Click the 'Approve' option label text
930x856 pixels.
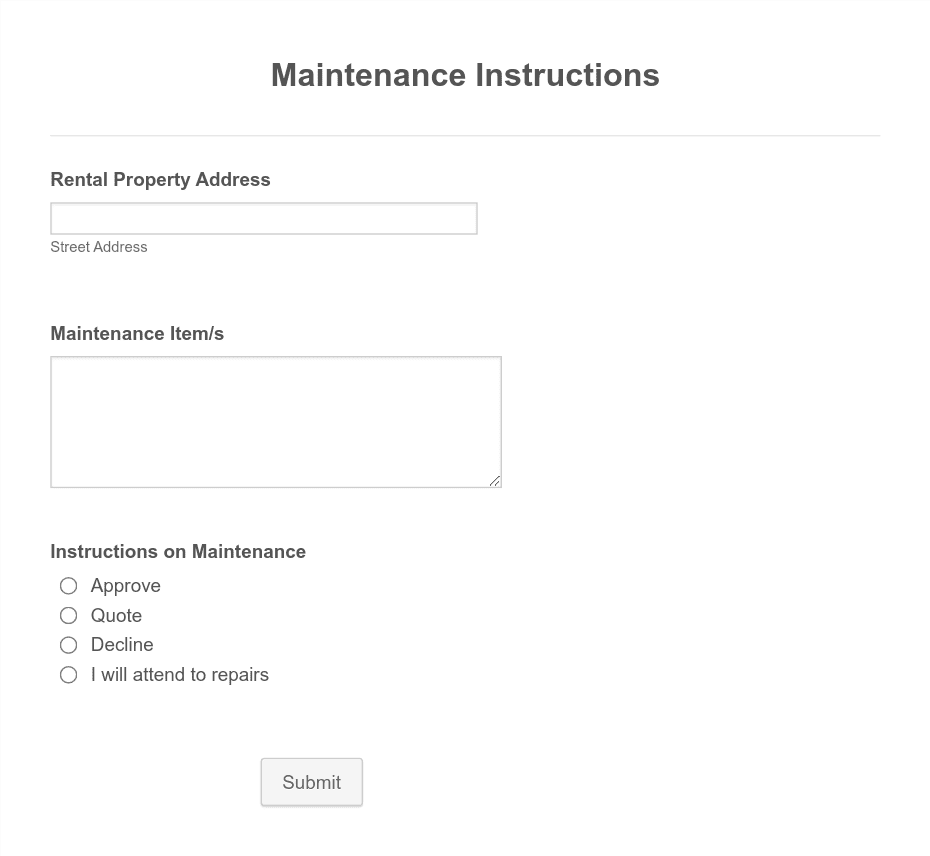126,586
